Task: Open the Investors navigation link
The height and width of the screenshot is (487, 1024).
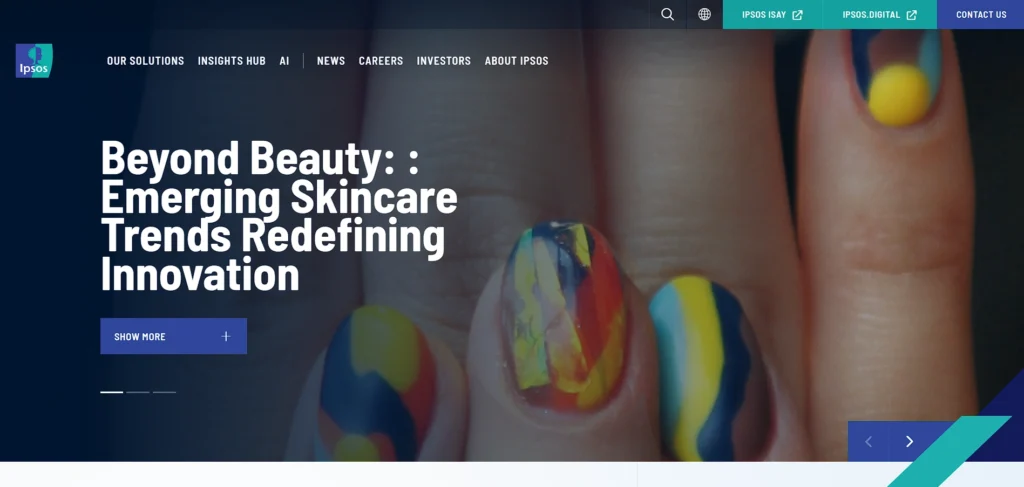Action: [x=444, y=61]
